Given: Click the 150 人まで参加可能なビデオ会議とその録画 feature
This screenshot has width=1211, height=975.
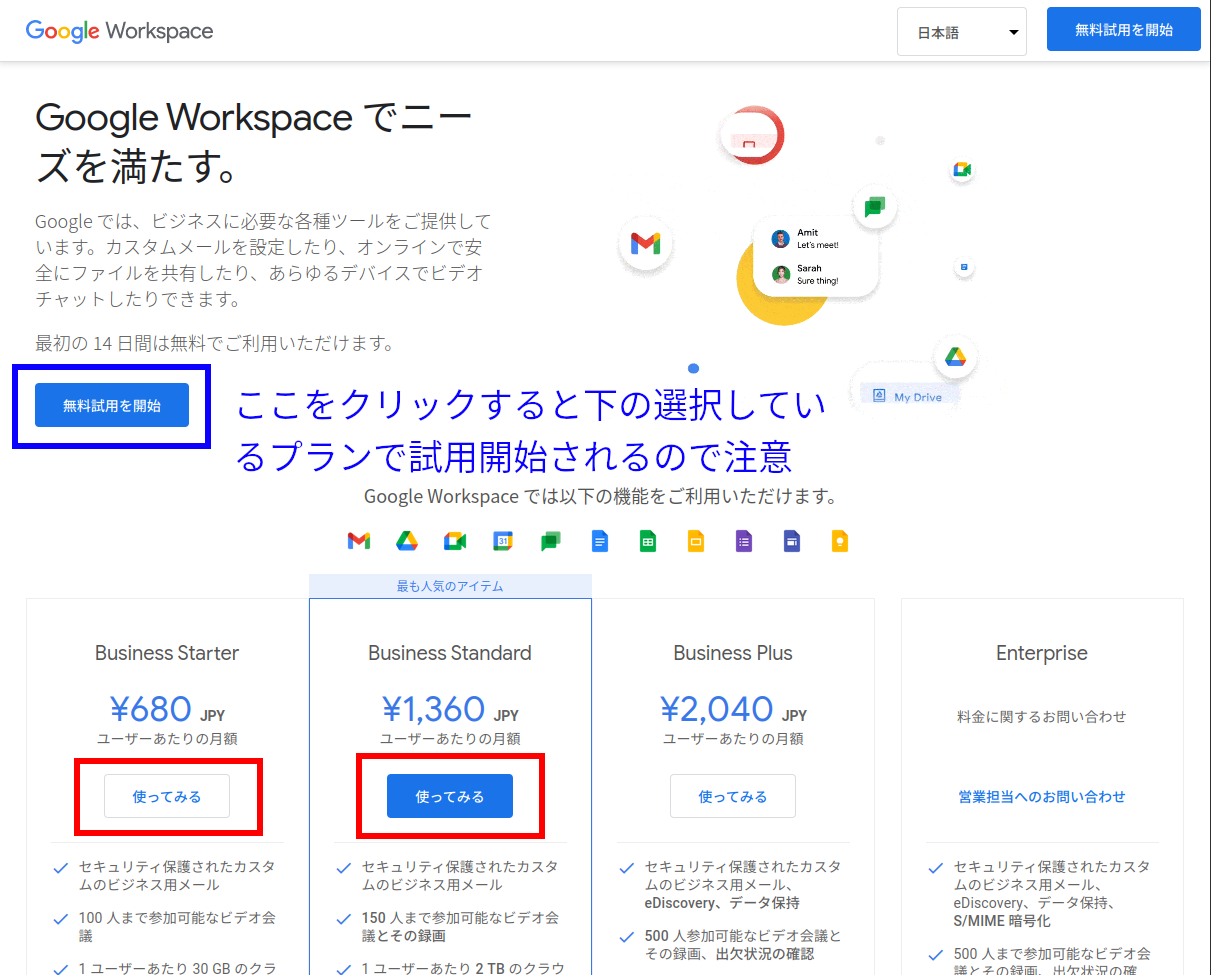Looking at the screenshot, I should tap(460, 927).
